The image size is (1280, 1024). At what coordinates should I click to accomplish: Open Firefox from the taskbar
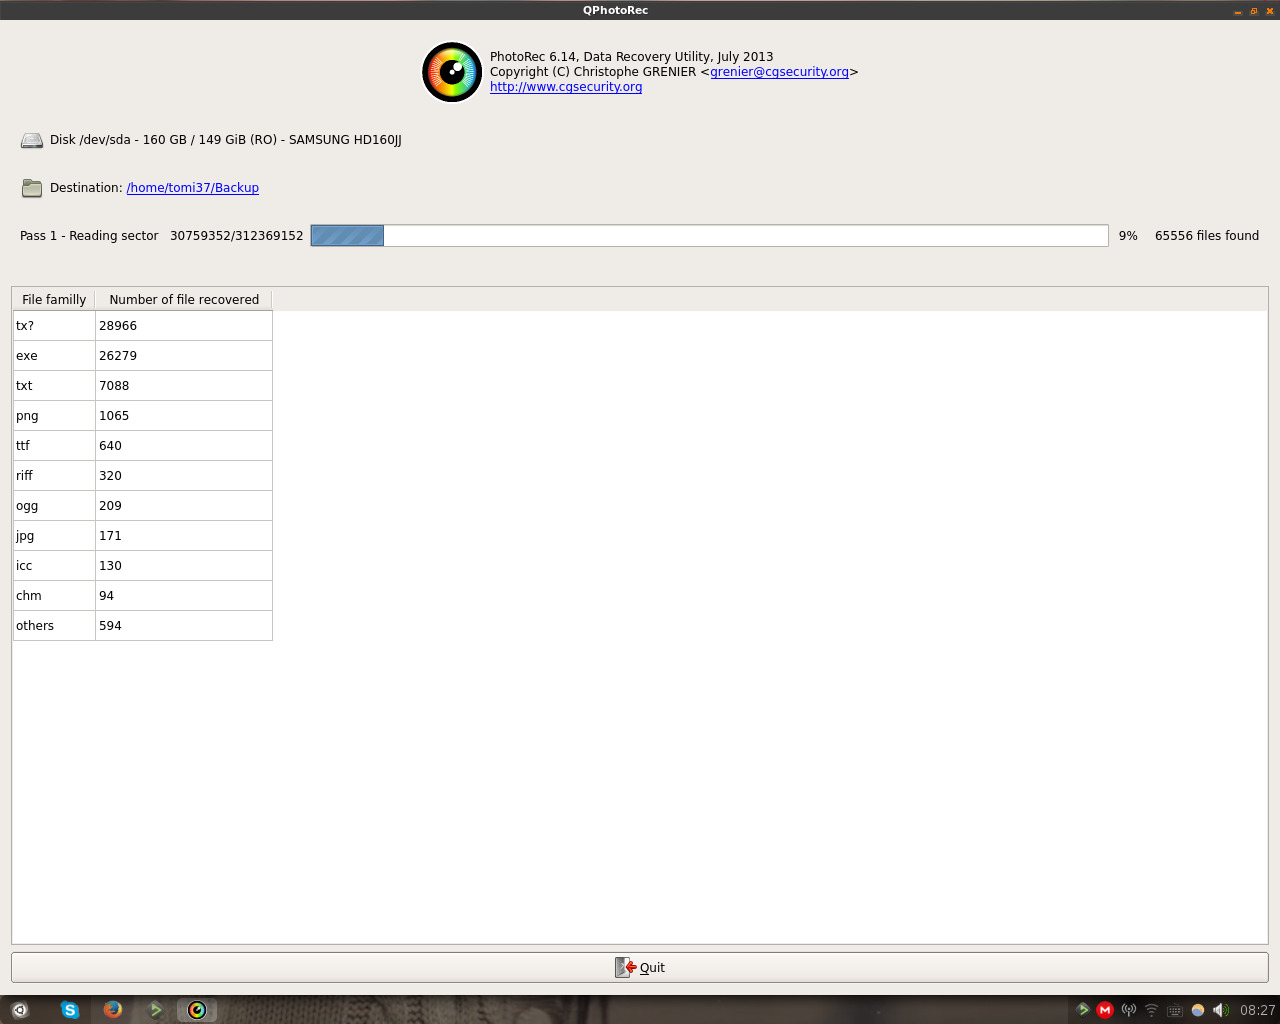(x=113, y=1010)
